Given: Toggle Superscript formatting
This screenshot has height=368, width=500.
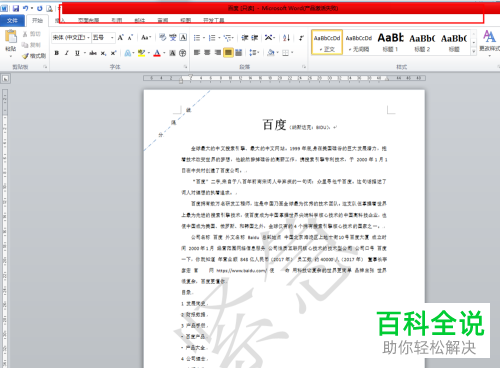Looking at the screenshot, I should (114, 53).
